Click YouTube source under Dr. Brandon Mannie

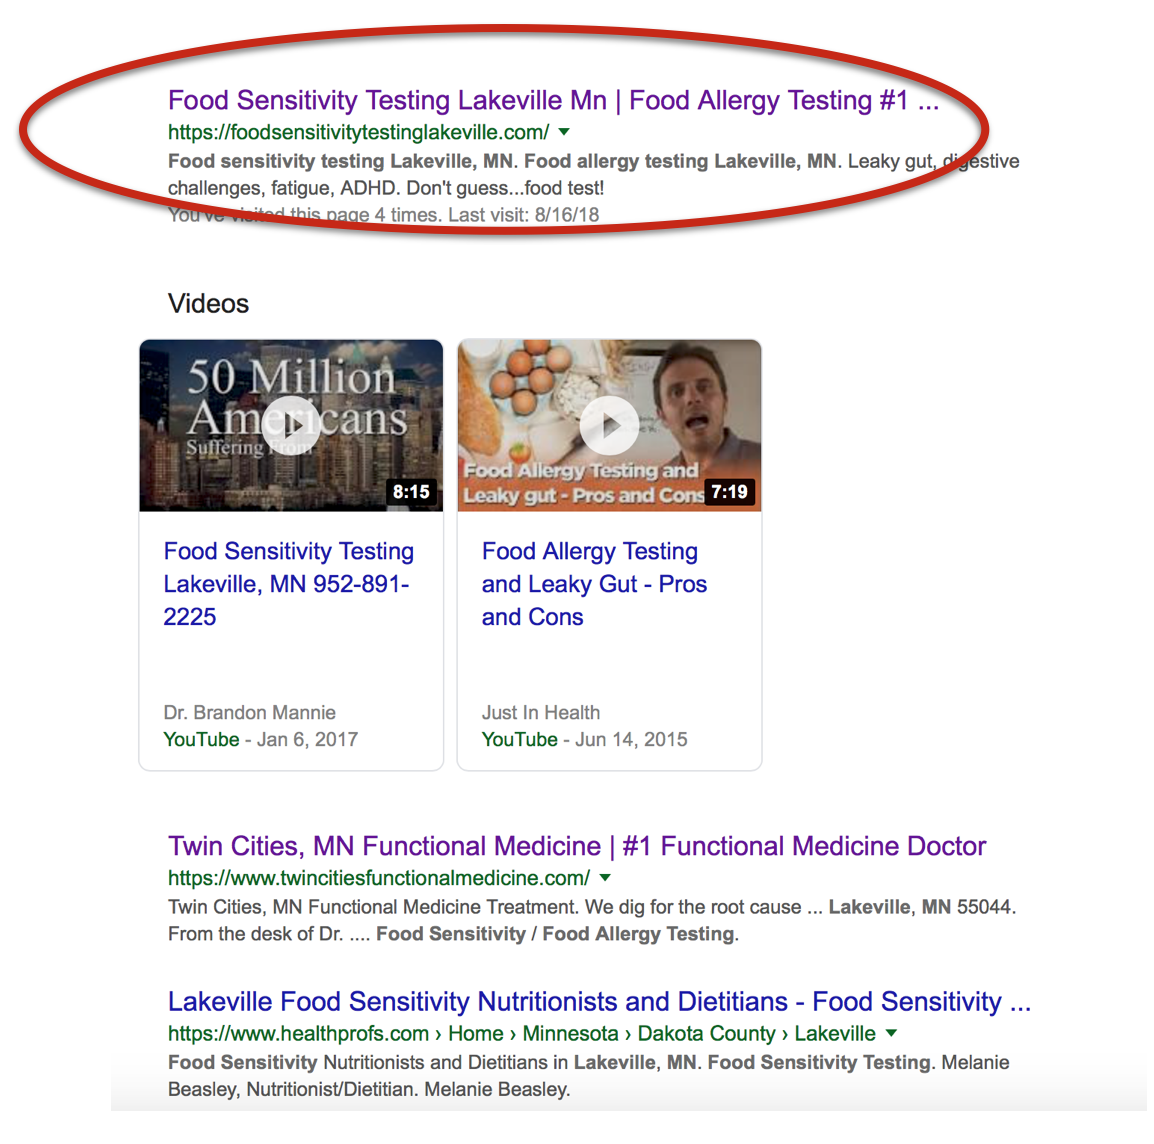[x=201, y=739]
